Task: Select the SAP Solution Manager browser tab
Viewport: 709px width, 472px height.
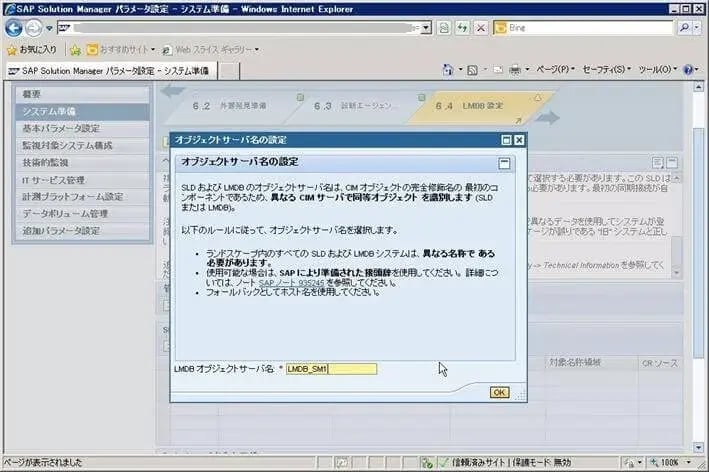Action: [111, 71]
